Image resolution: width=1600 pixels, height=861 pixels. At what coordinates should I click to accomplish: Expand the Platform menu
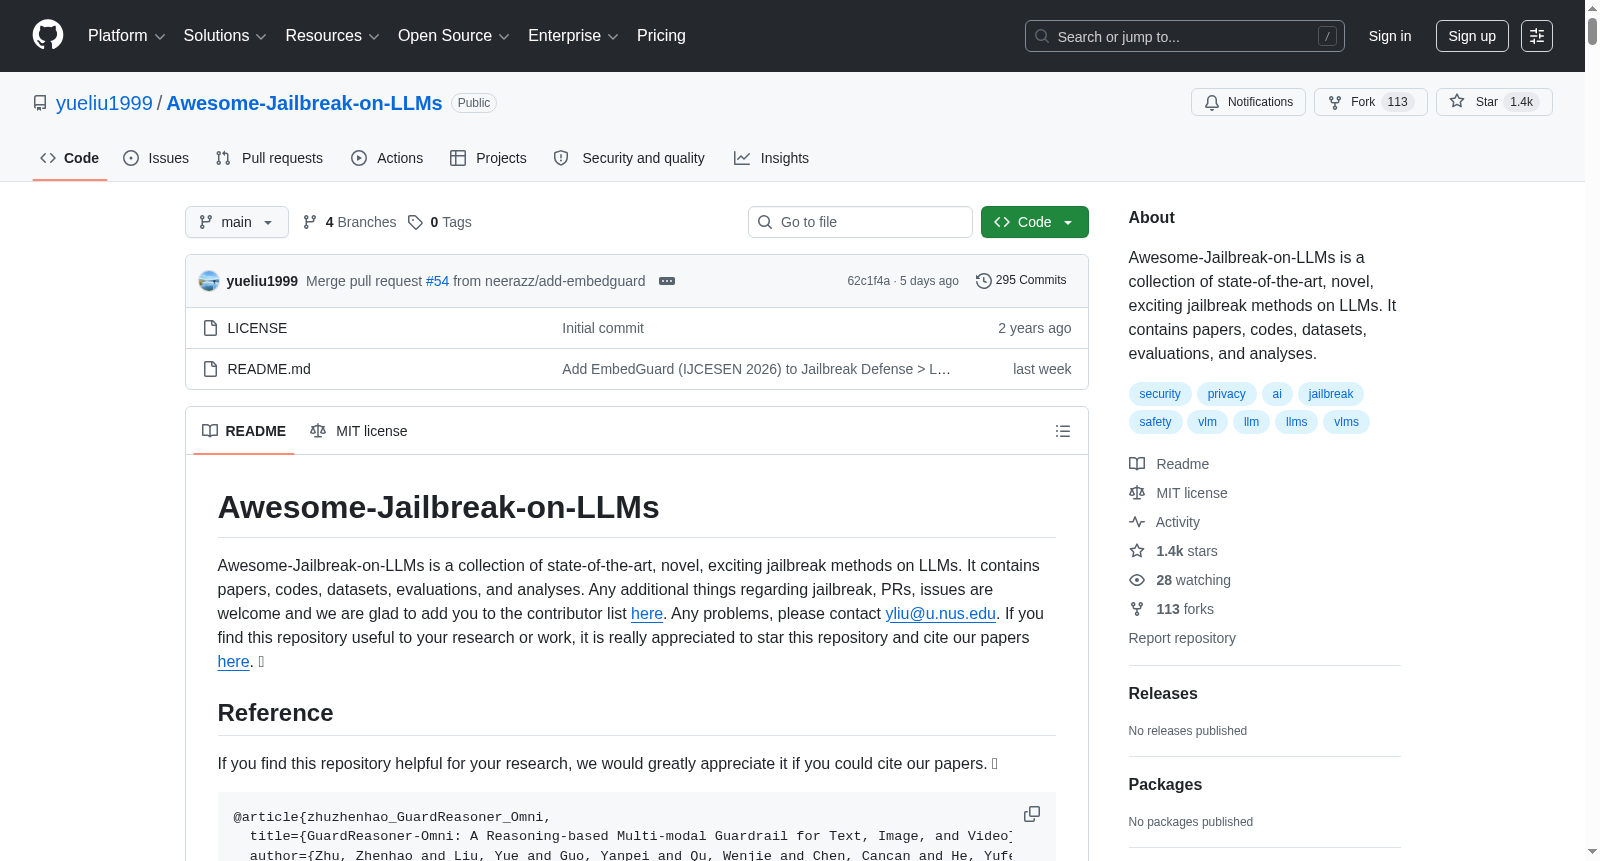pos(126,36)
